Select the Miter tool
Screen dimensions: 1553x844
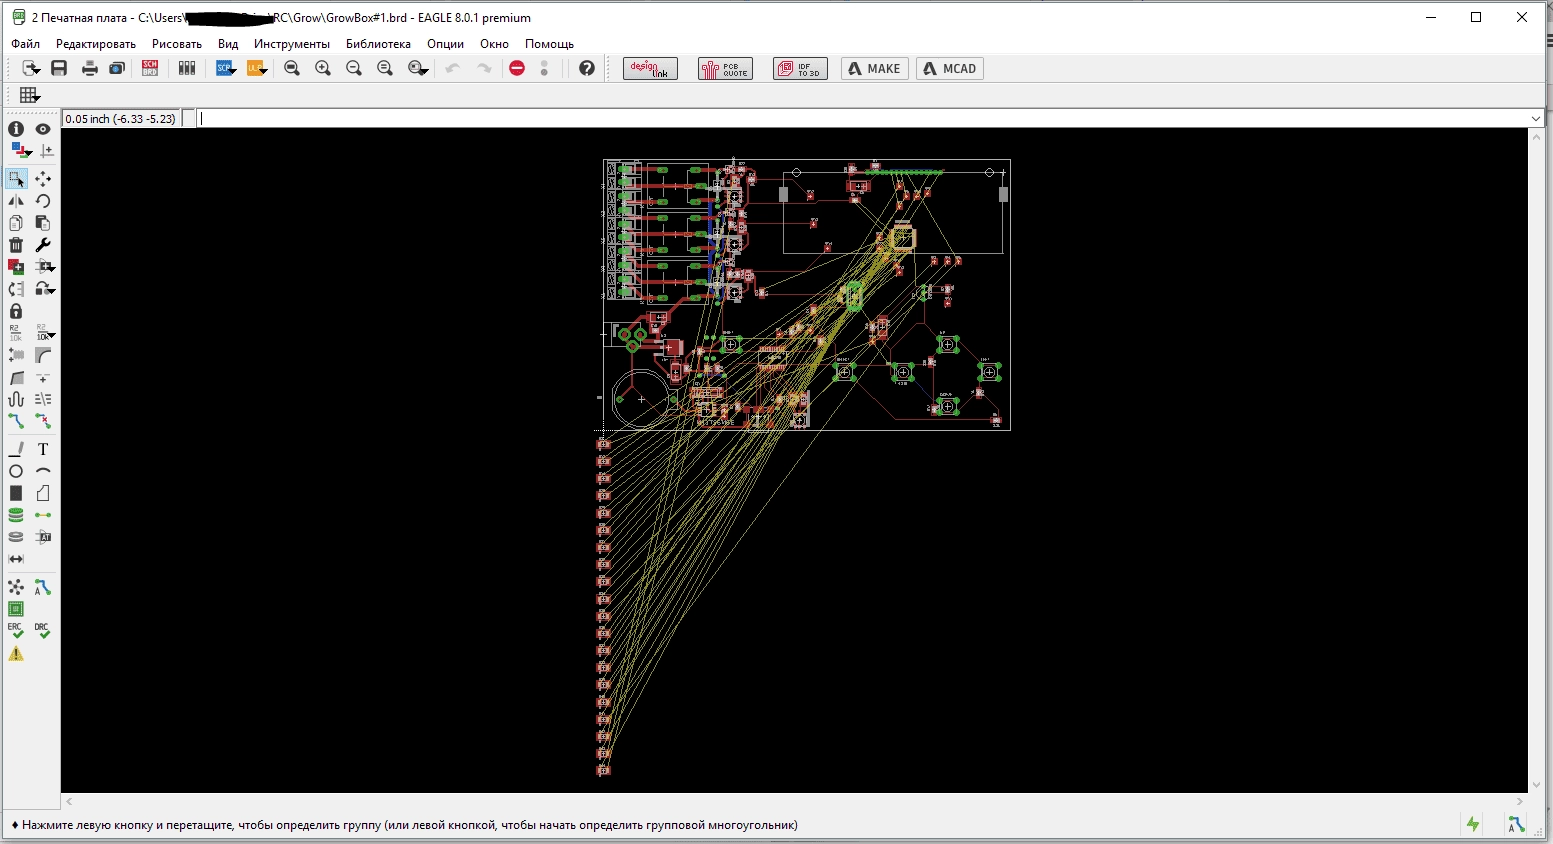pyautogui.click(x=43, y=355)
